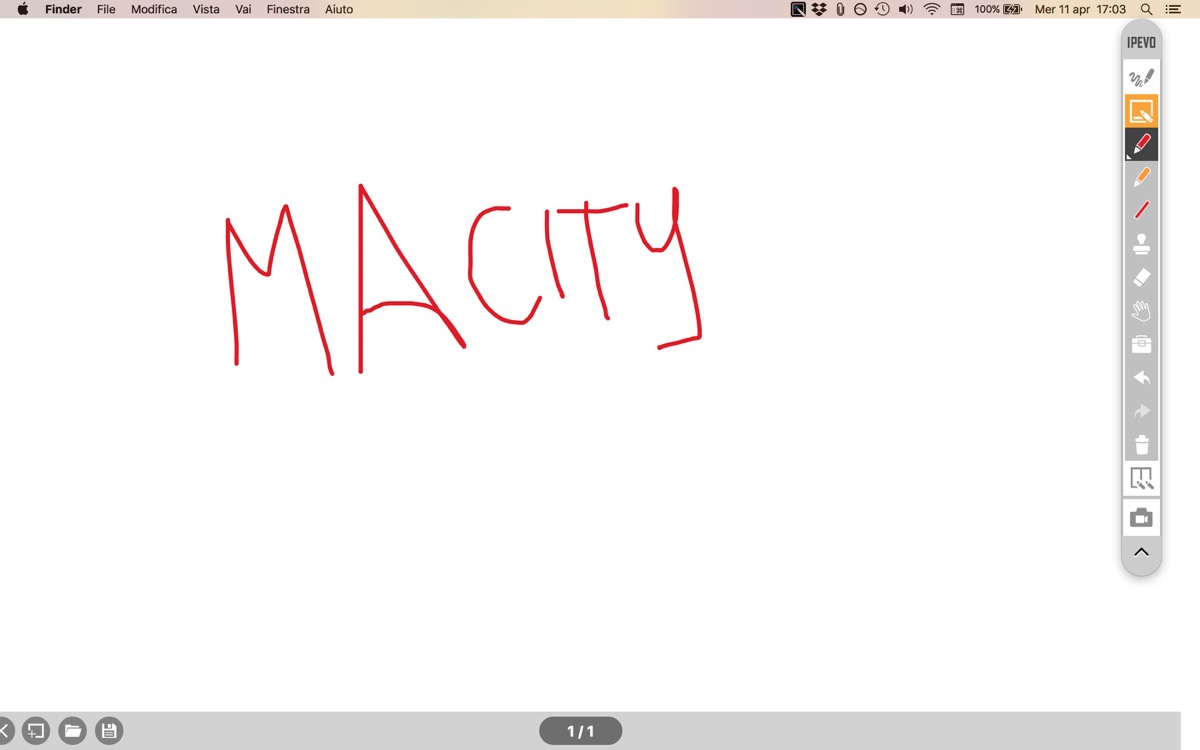Viewport: 1200px width, 750px height.
Task: Choose the red marker pen tool
Action: coord(1141,144)
